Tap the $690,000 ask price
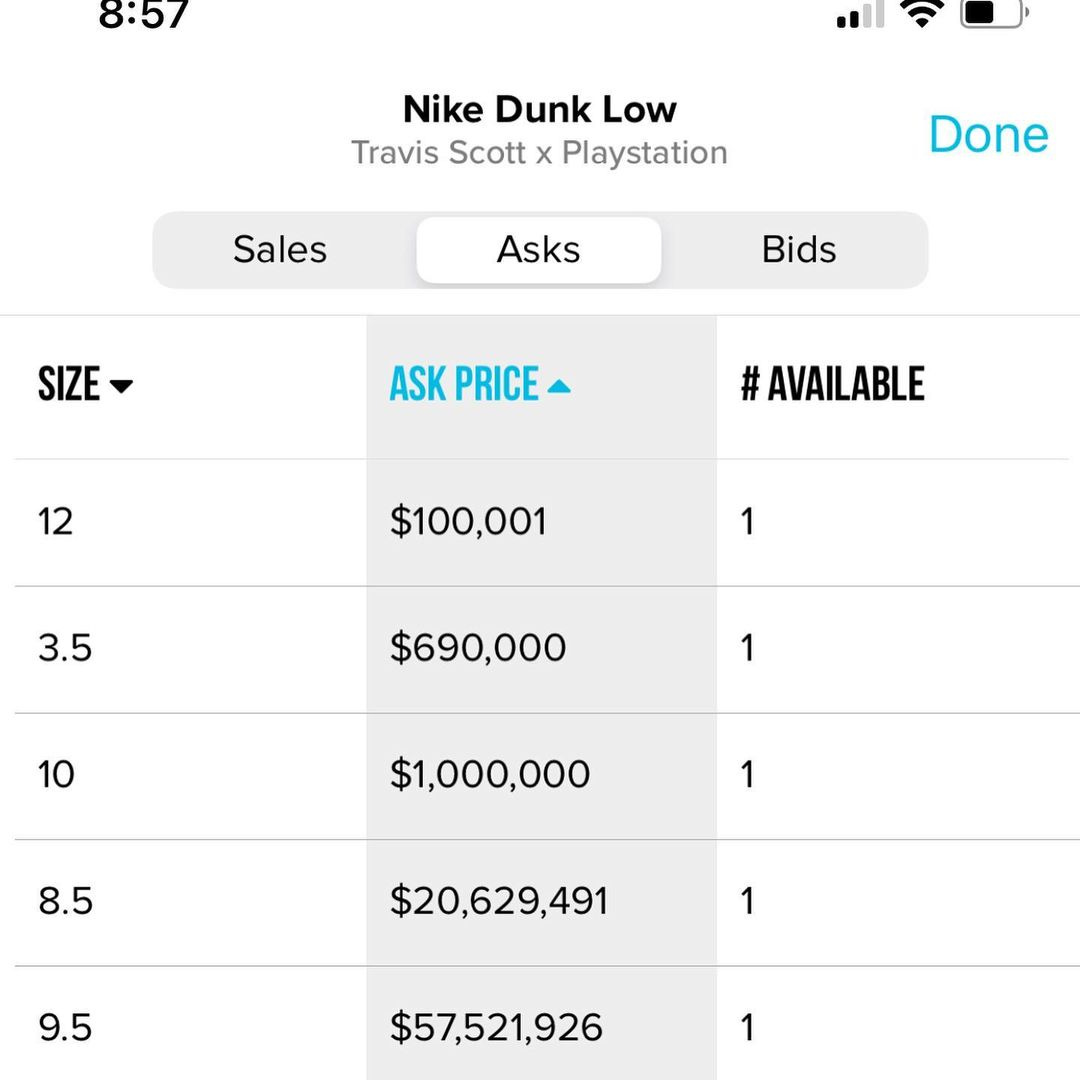1080x1080 pixels. (478, 648)
